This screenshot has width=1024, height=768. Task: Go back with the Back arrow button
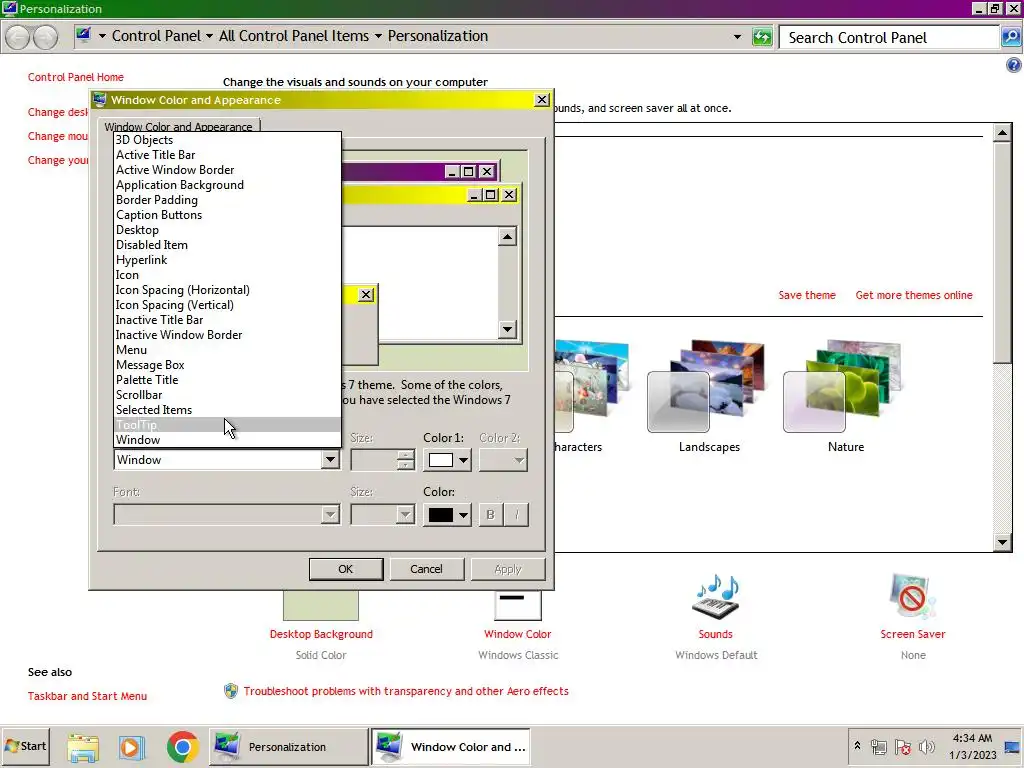[x=18, y=37]
